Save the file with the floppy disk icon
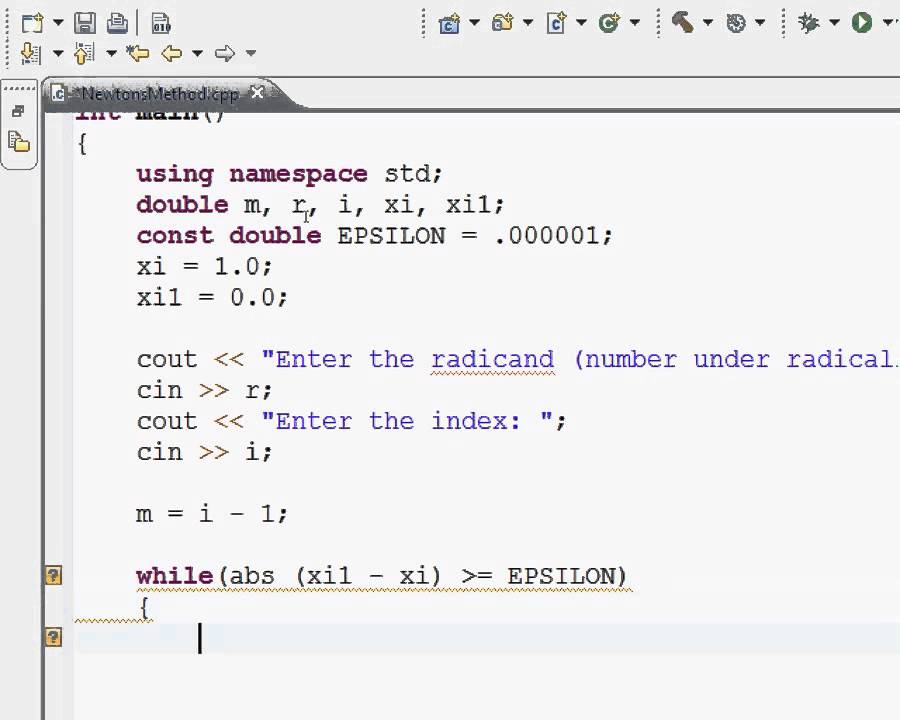Viewport: 900px width, 720px height. click(85, 23)
